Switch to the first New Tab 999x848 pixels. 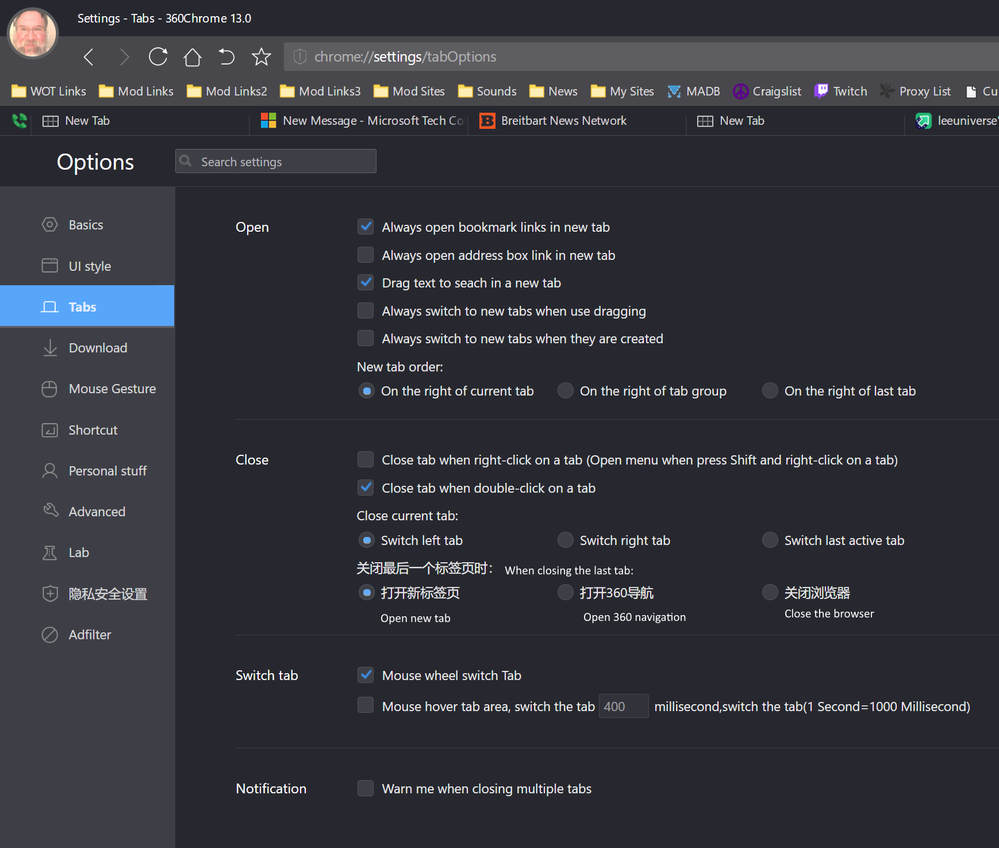click(140, 120)
